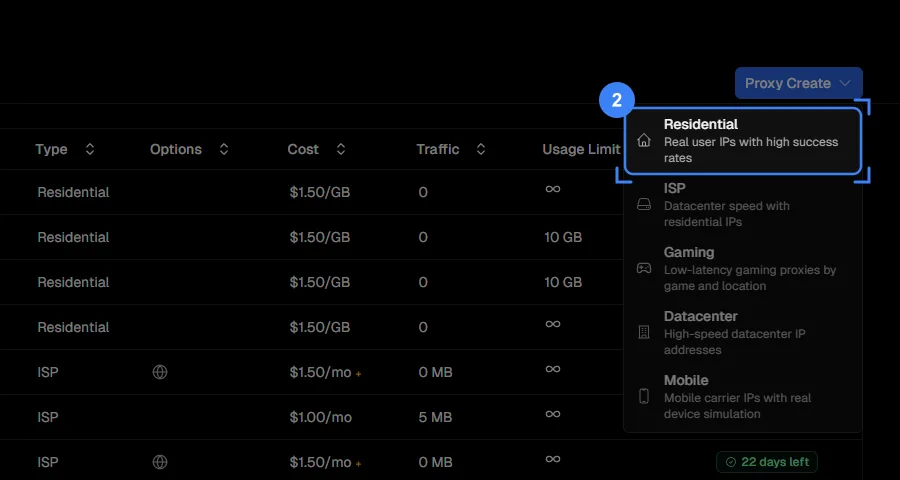The width and height of the screenshot is (900, 480).
Task: Choose ISP from the proxy menu
Action: pos(743,204)
